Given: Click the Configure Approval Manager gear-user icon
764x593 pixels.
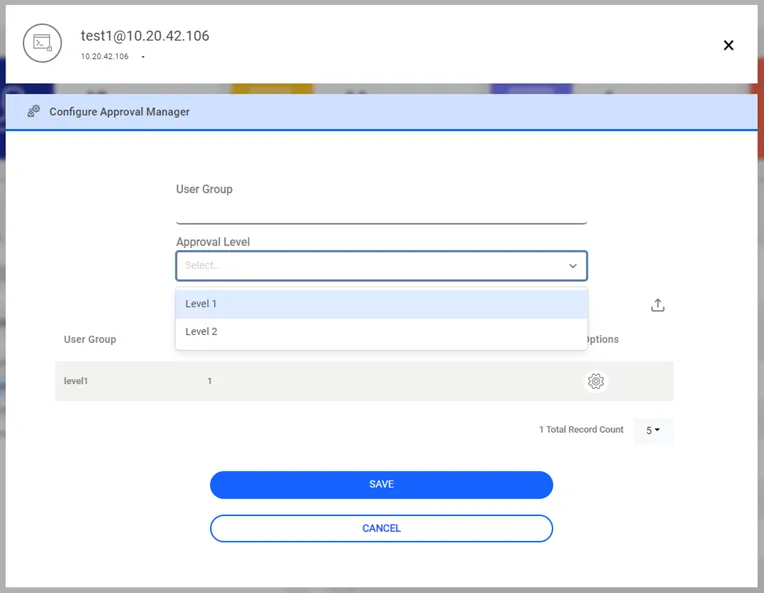Looking at the screenshot, I should 34,112.
